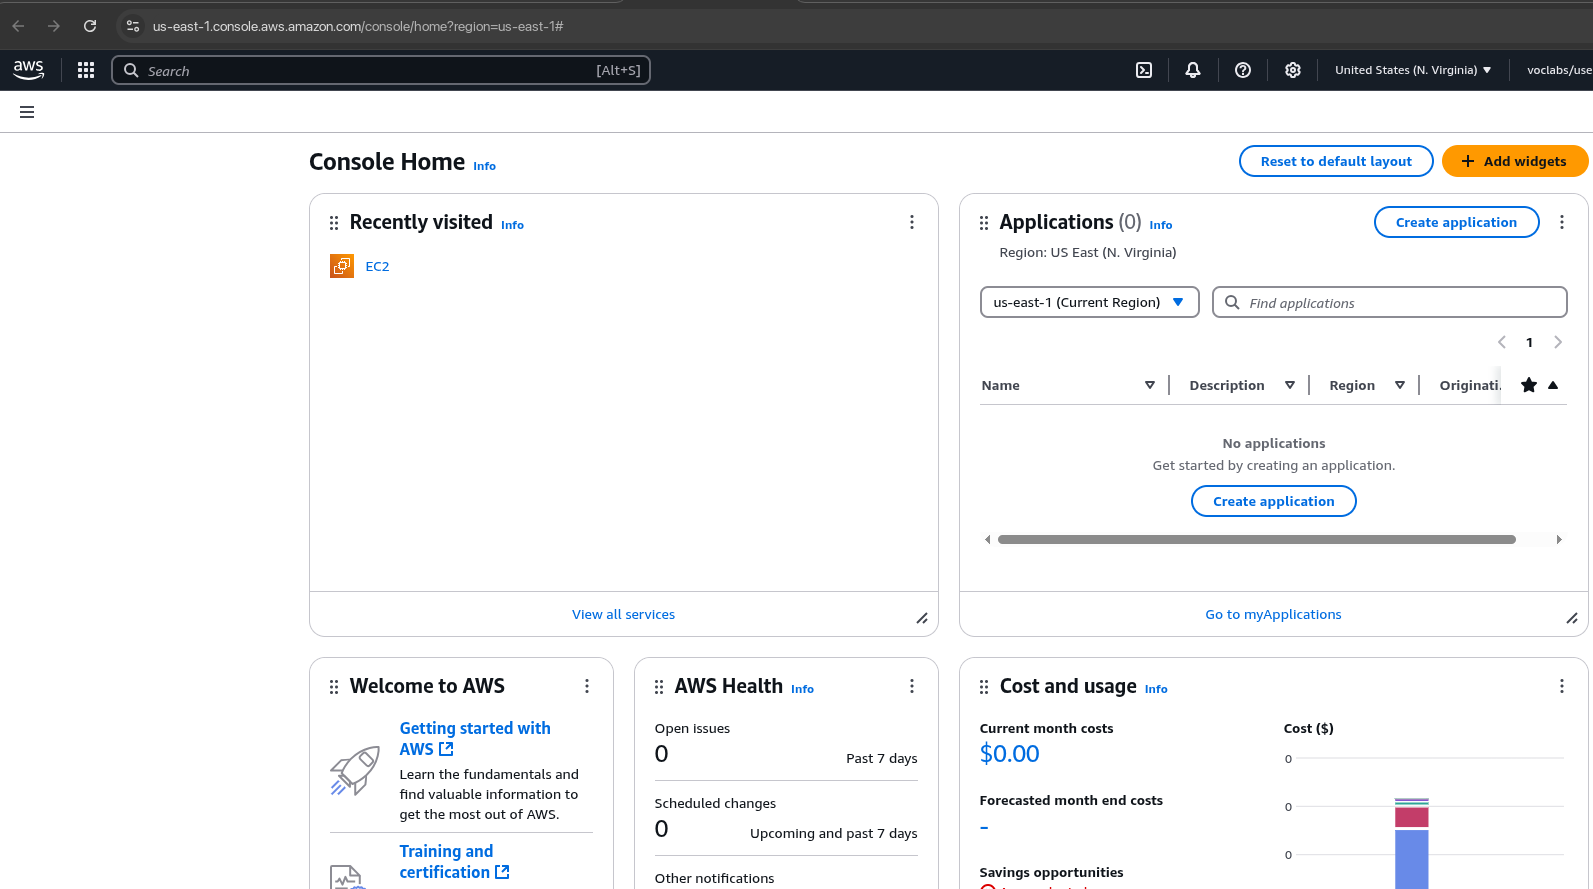Open the AWS services grid menu
The width and height of the screenshot is (1593, 889).
tap(86, 70)
